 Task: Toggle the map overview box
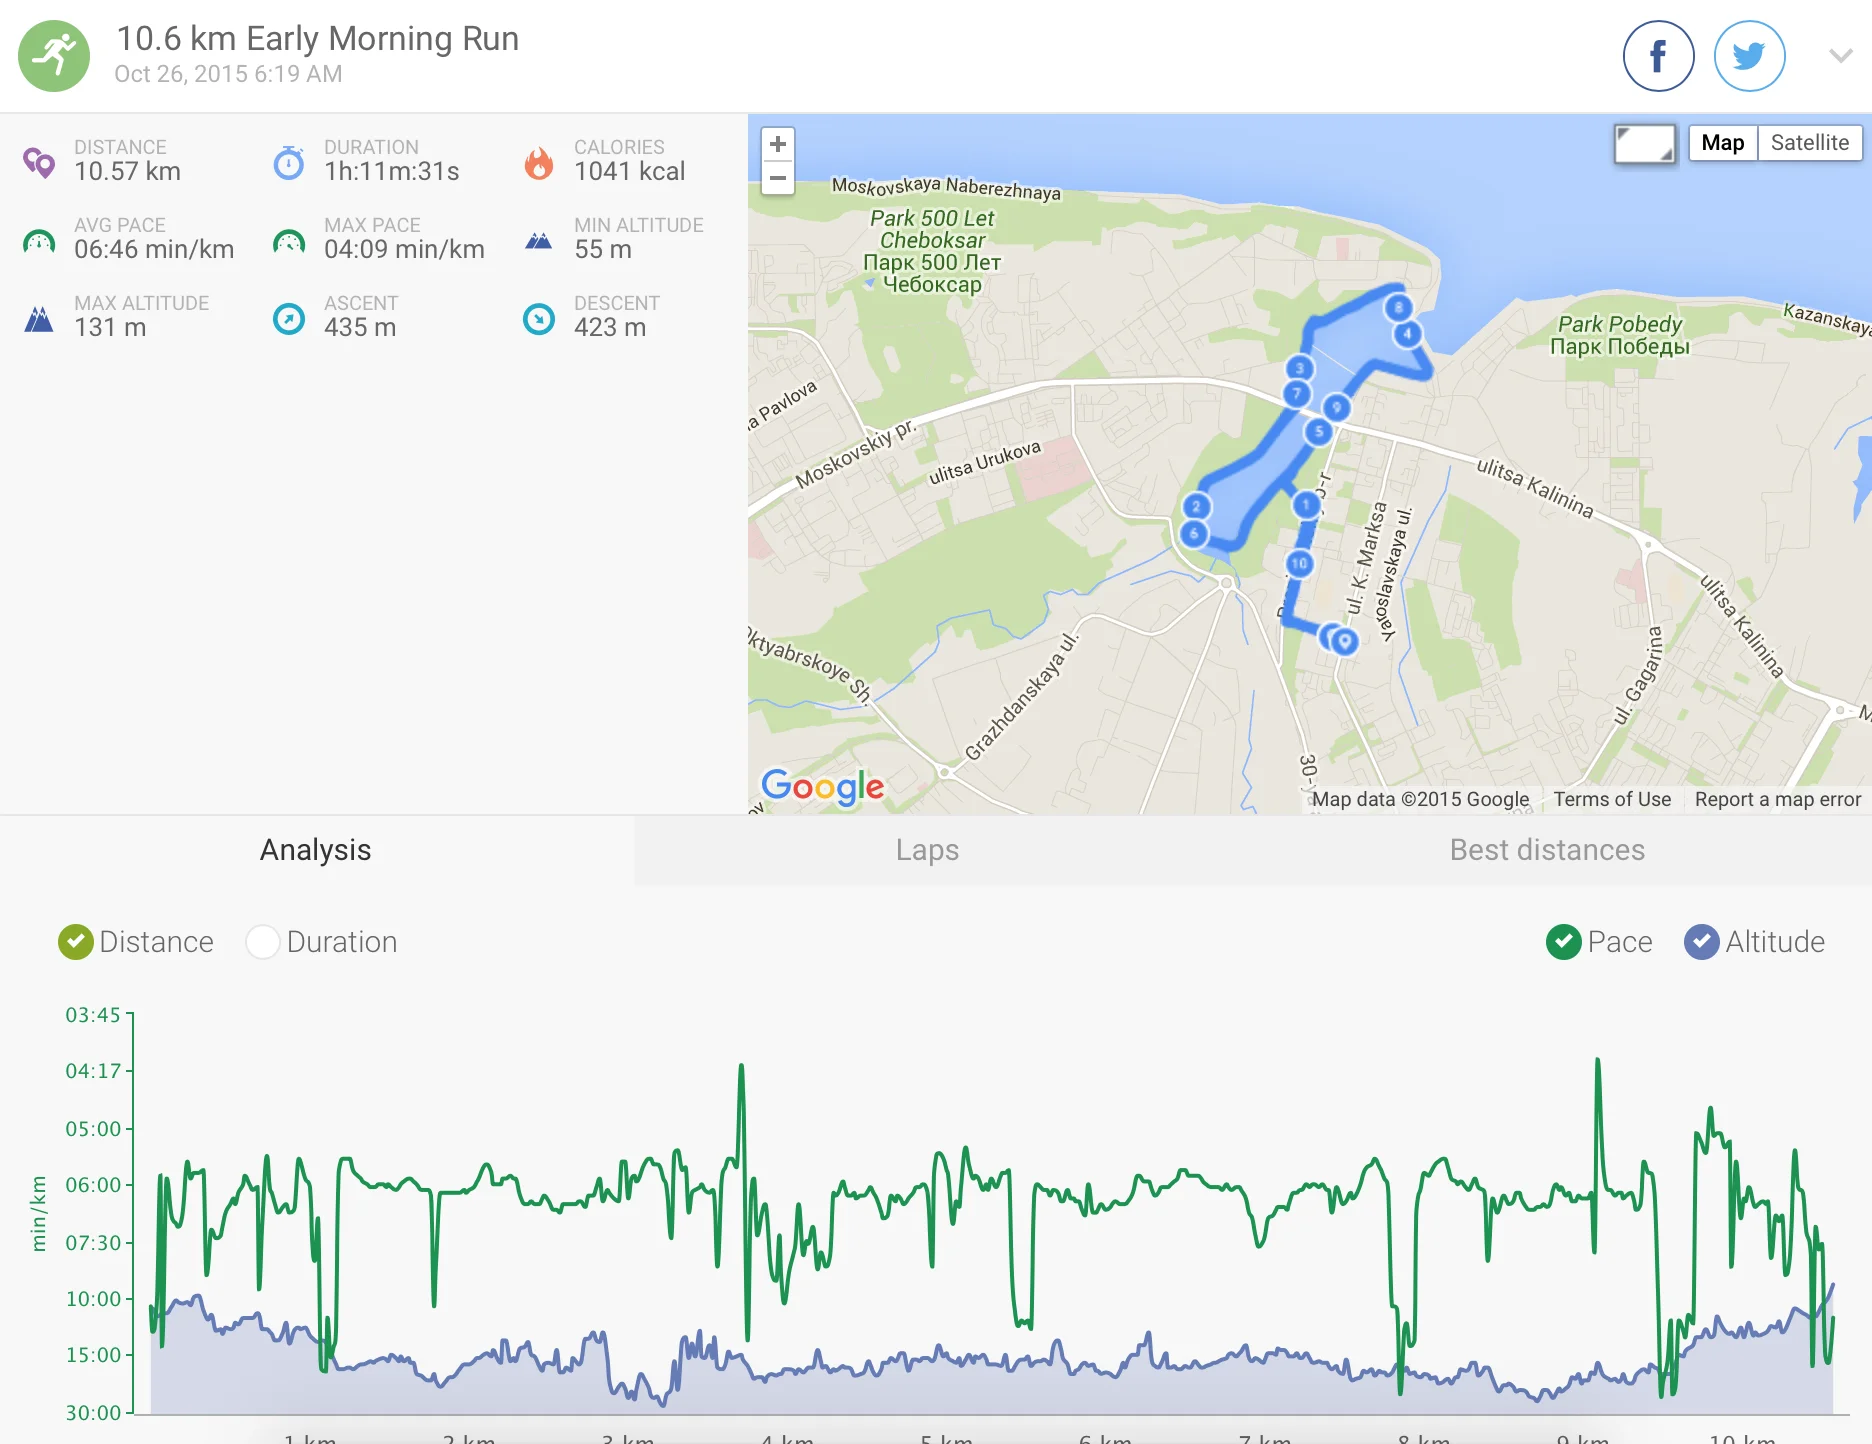click(x=1645, y=144)
